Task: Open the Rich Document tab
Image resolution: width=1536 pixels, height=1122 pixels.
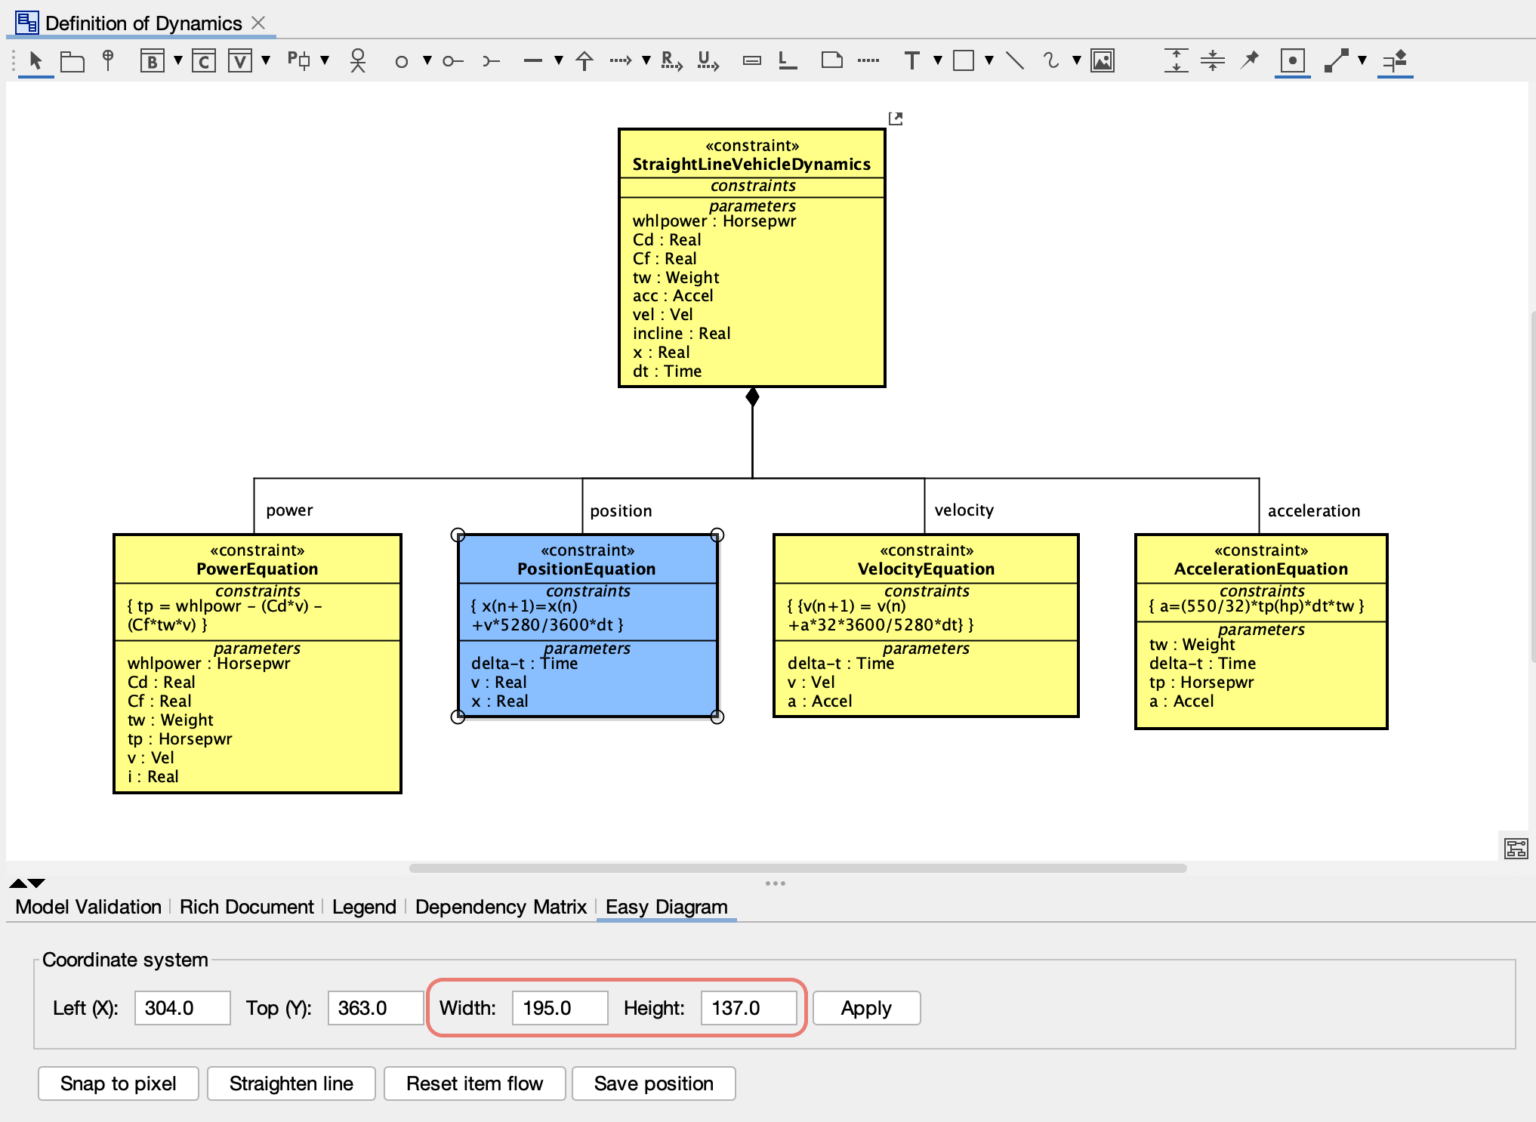Action: pos(247,907)
